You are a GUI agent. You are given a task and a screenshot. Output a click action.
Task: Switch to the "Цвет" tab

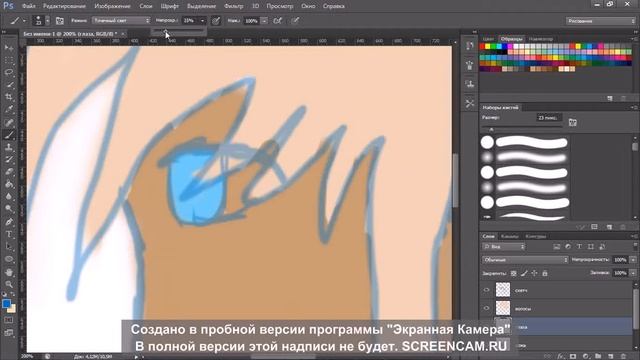click(488, 39)
